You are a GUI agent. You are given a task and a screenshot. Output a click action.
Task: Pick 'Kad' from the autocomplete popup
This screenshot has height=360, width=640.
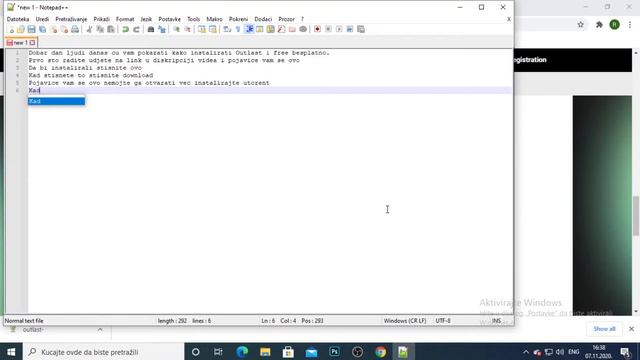(56, 101)
